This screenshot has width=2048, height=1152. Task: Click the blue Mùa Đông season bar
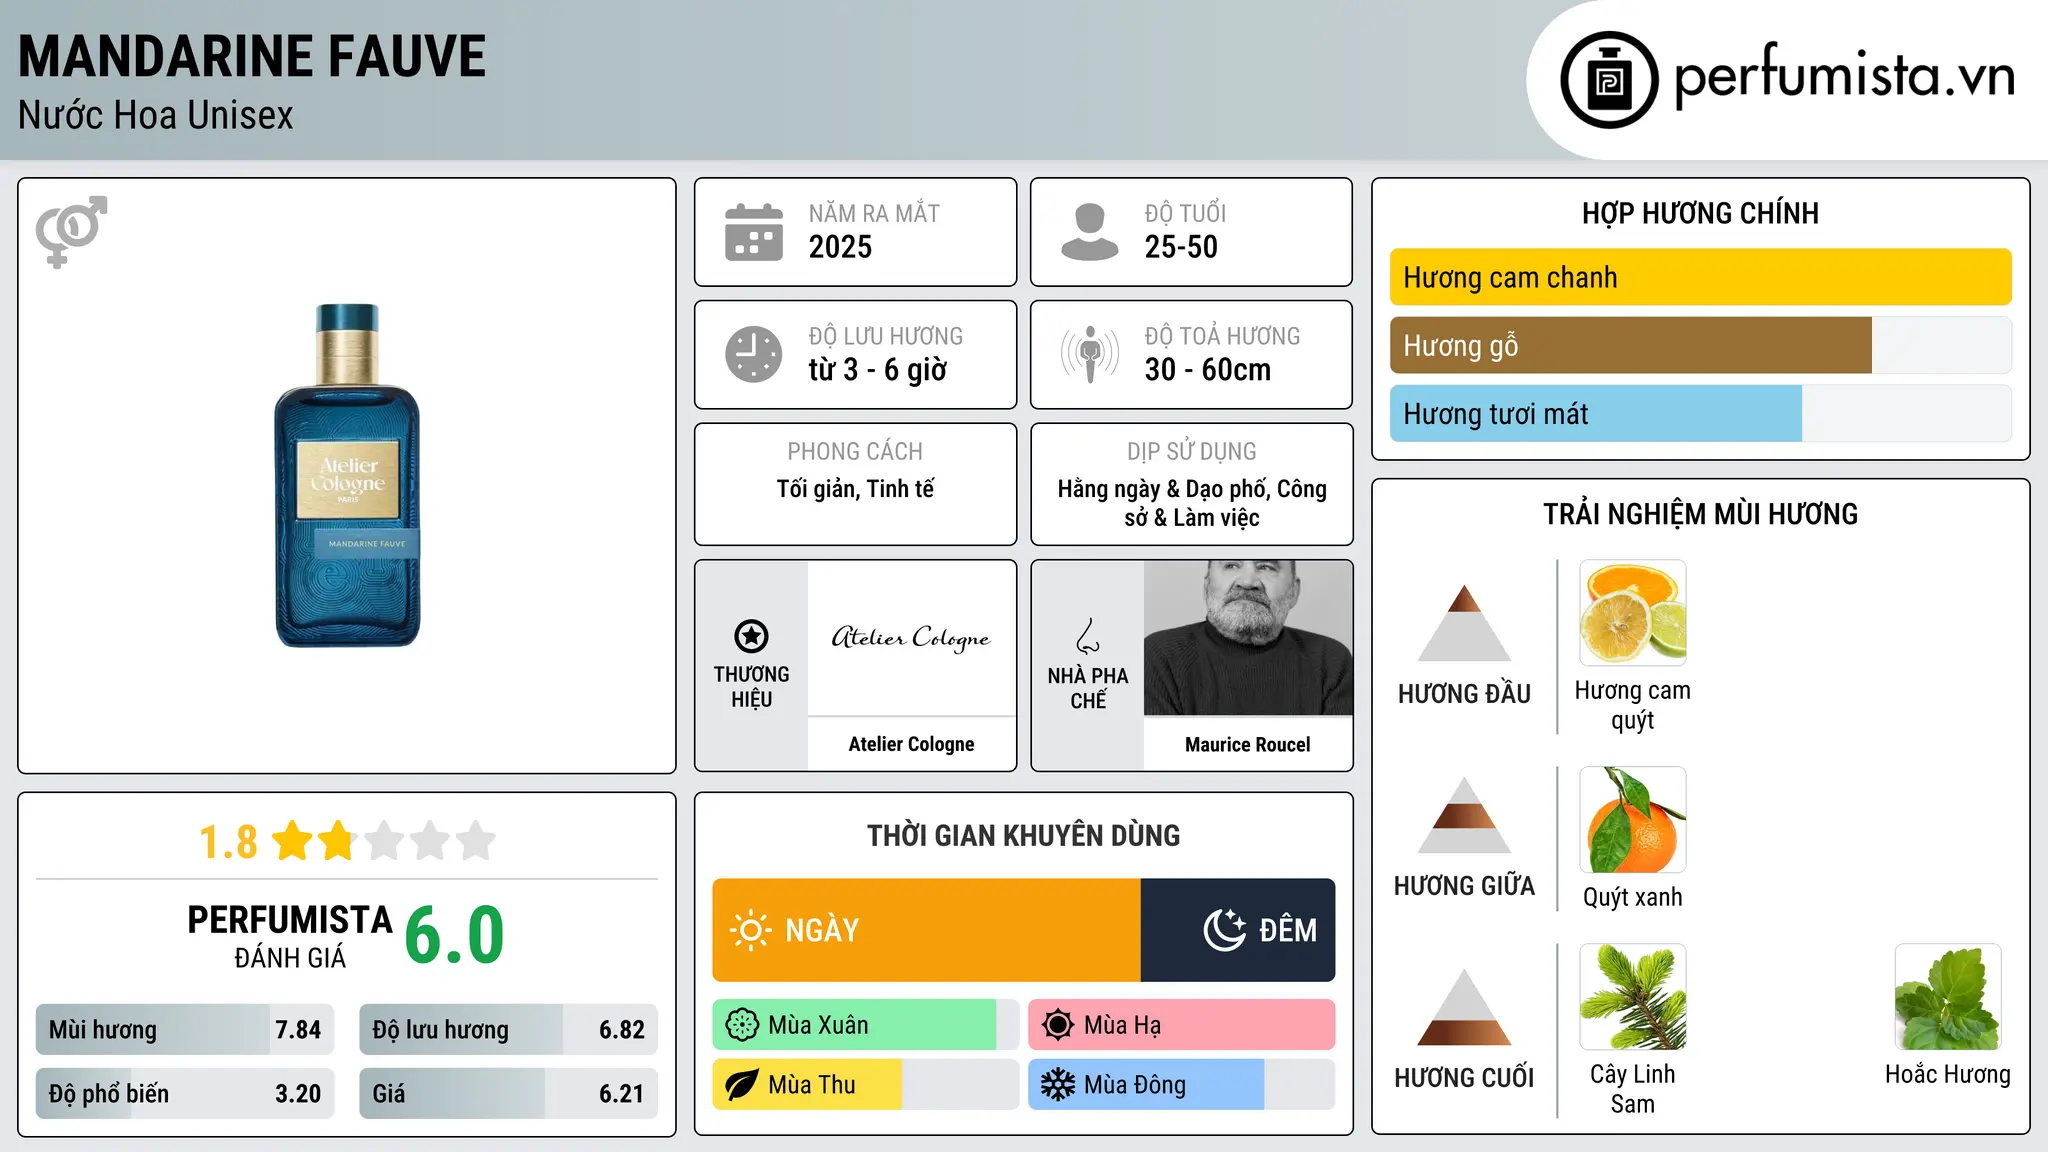click(1146, 1085)
